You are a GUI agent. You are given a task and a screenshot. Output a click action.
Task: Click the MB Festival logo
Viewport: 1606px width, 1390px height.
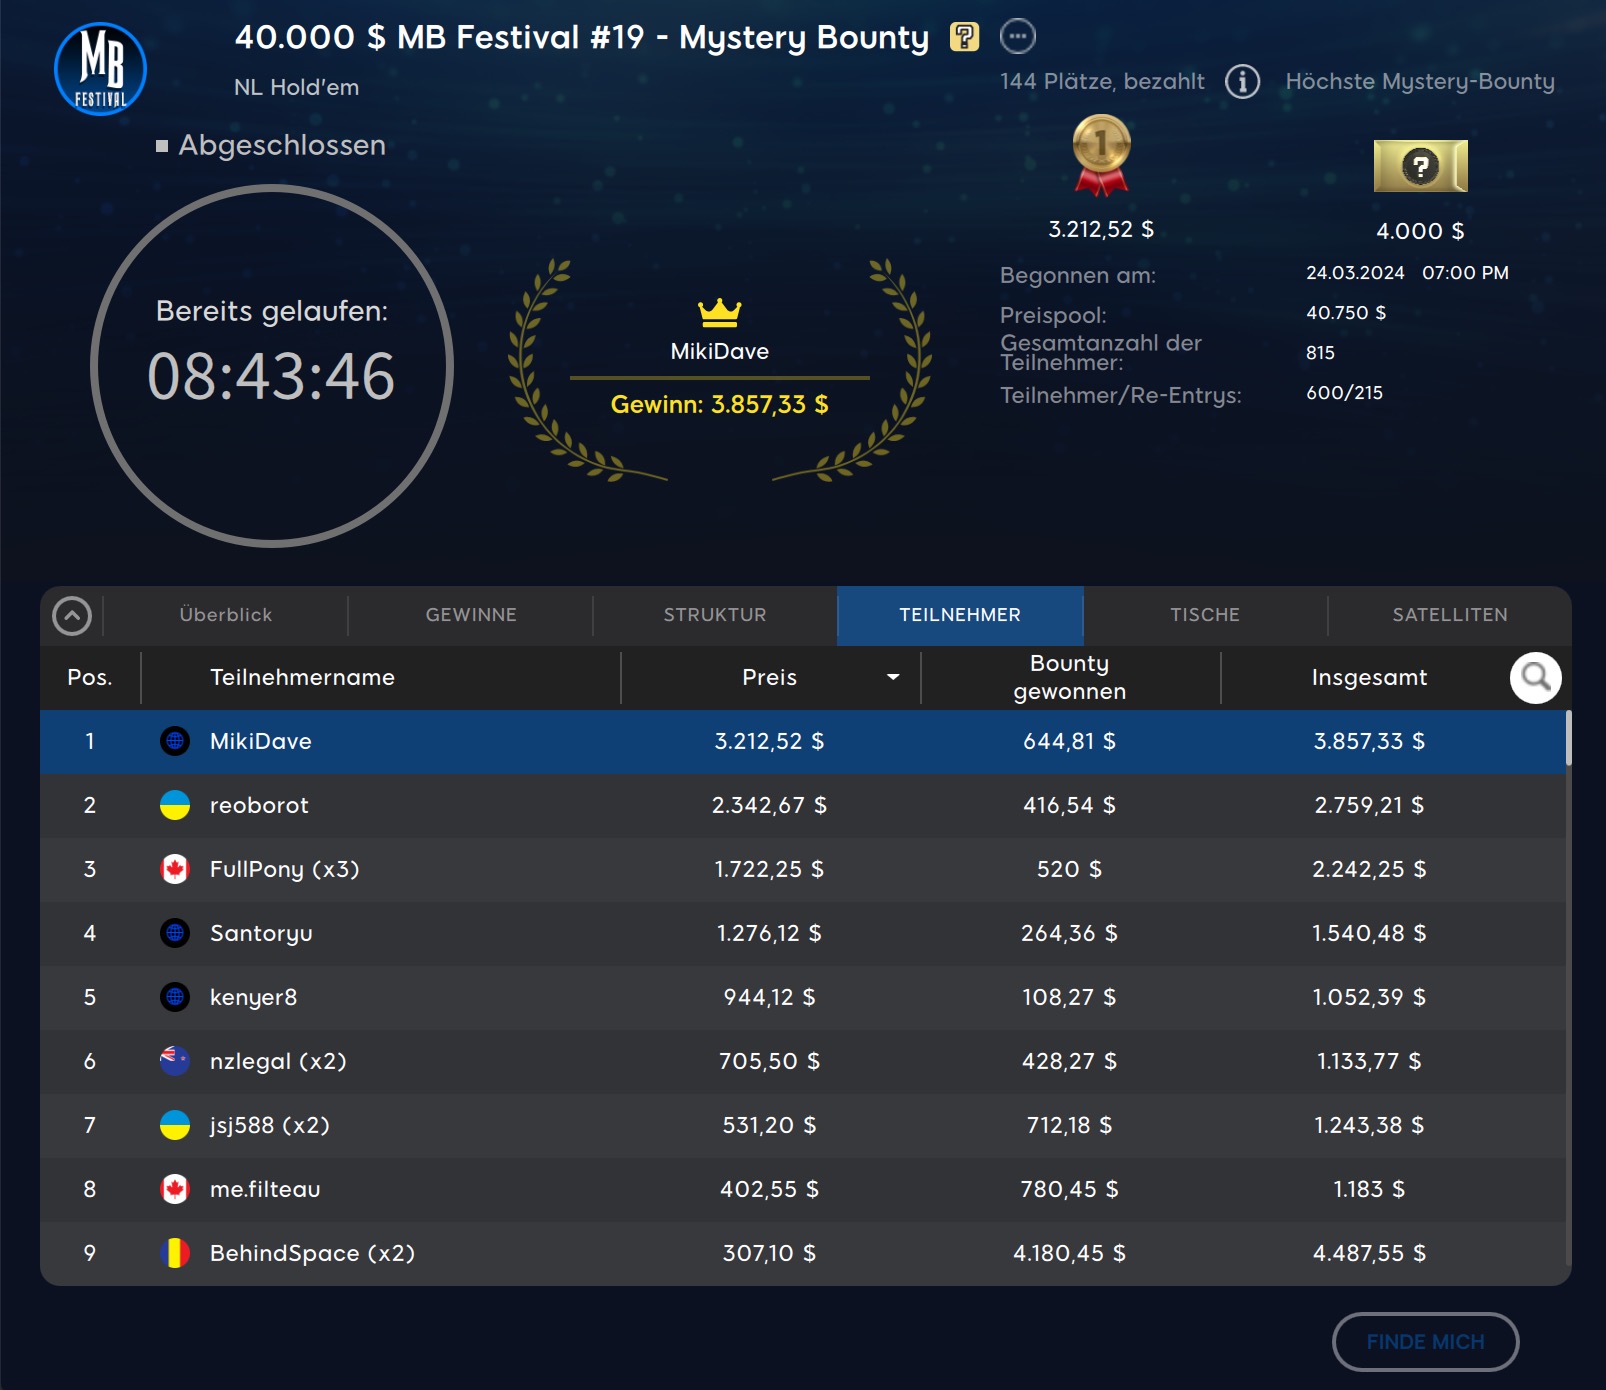[100, 69]
